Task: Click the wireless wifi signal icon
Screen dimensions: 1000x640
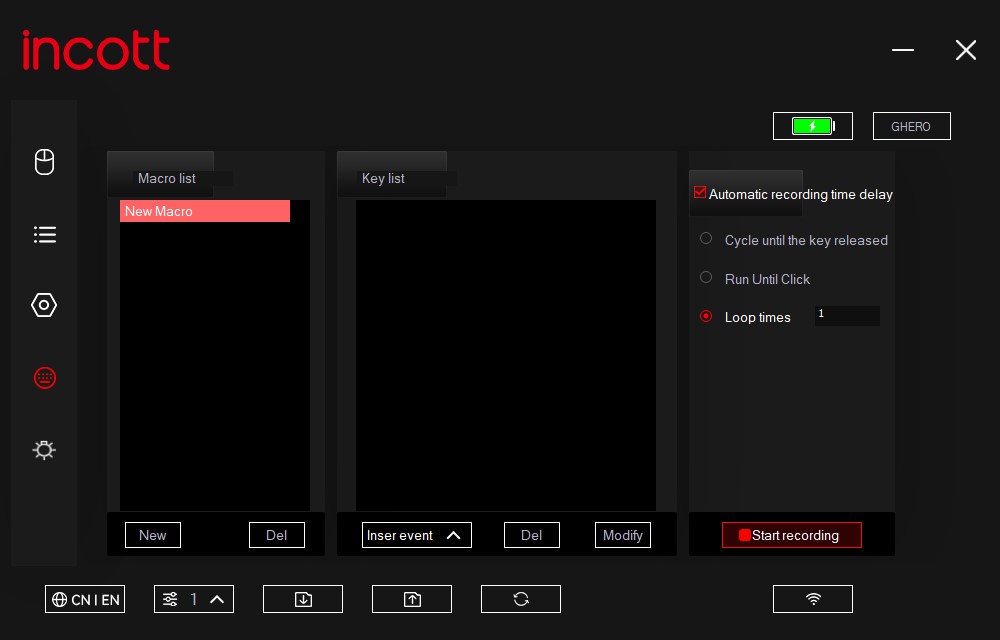Action: click(812, 599)
